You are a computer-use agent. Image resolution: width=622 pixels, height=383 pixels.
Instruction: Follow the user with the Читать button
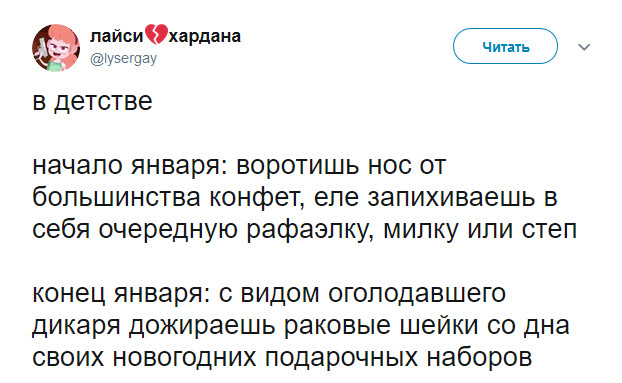pos(505,46)
